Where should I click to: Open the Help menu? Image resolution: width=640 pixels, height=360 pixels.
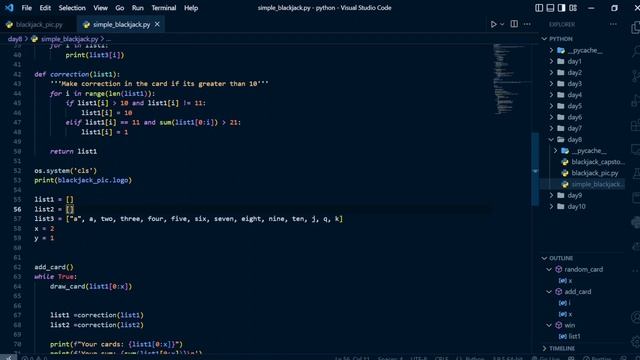tap(191, 8)
